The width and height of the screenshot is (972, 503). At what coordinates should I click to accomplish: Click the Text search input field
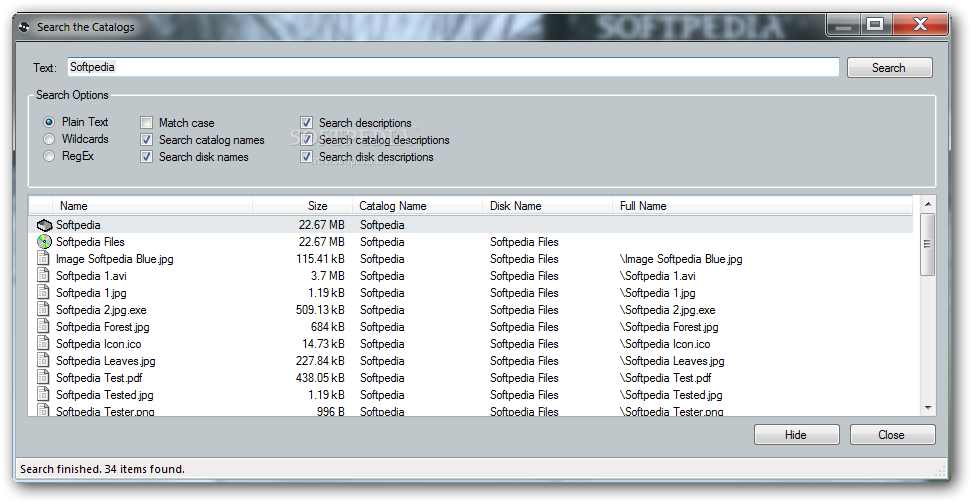click(453, 67)
